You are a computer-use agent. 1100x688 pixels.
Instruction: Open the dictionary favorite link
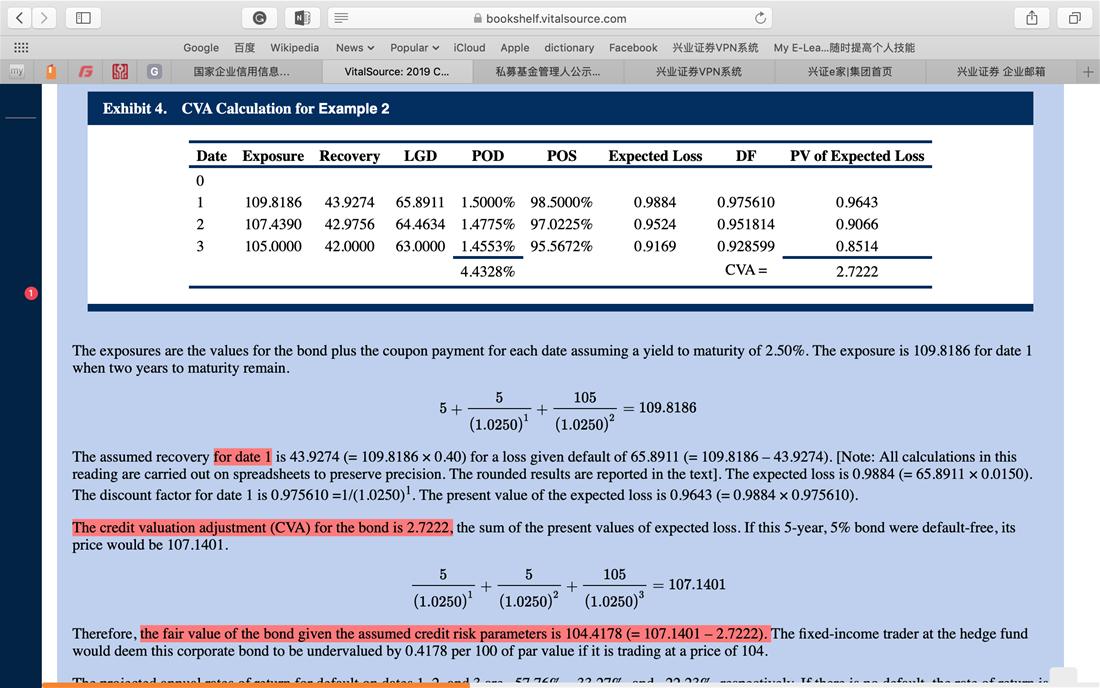(569, 48)
